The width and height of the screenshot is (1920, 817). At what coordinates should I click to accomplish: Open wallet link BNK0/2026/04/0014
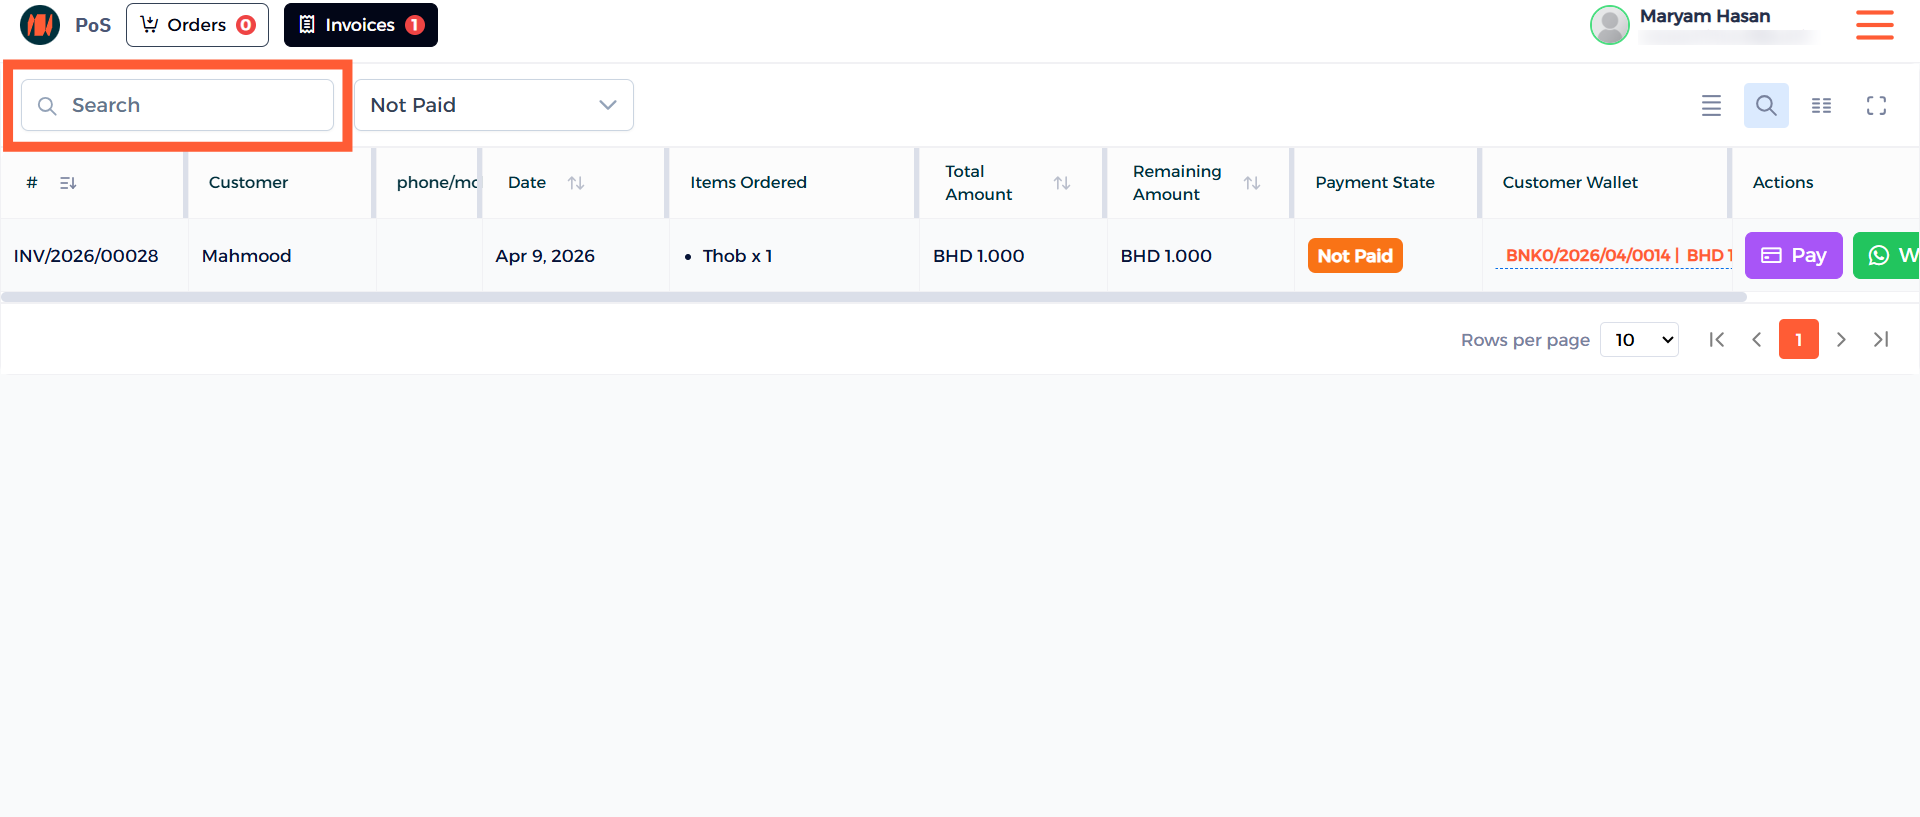(x=1587, y=256)
